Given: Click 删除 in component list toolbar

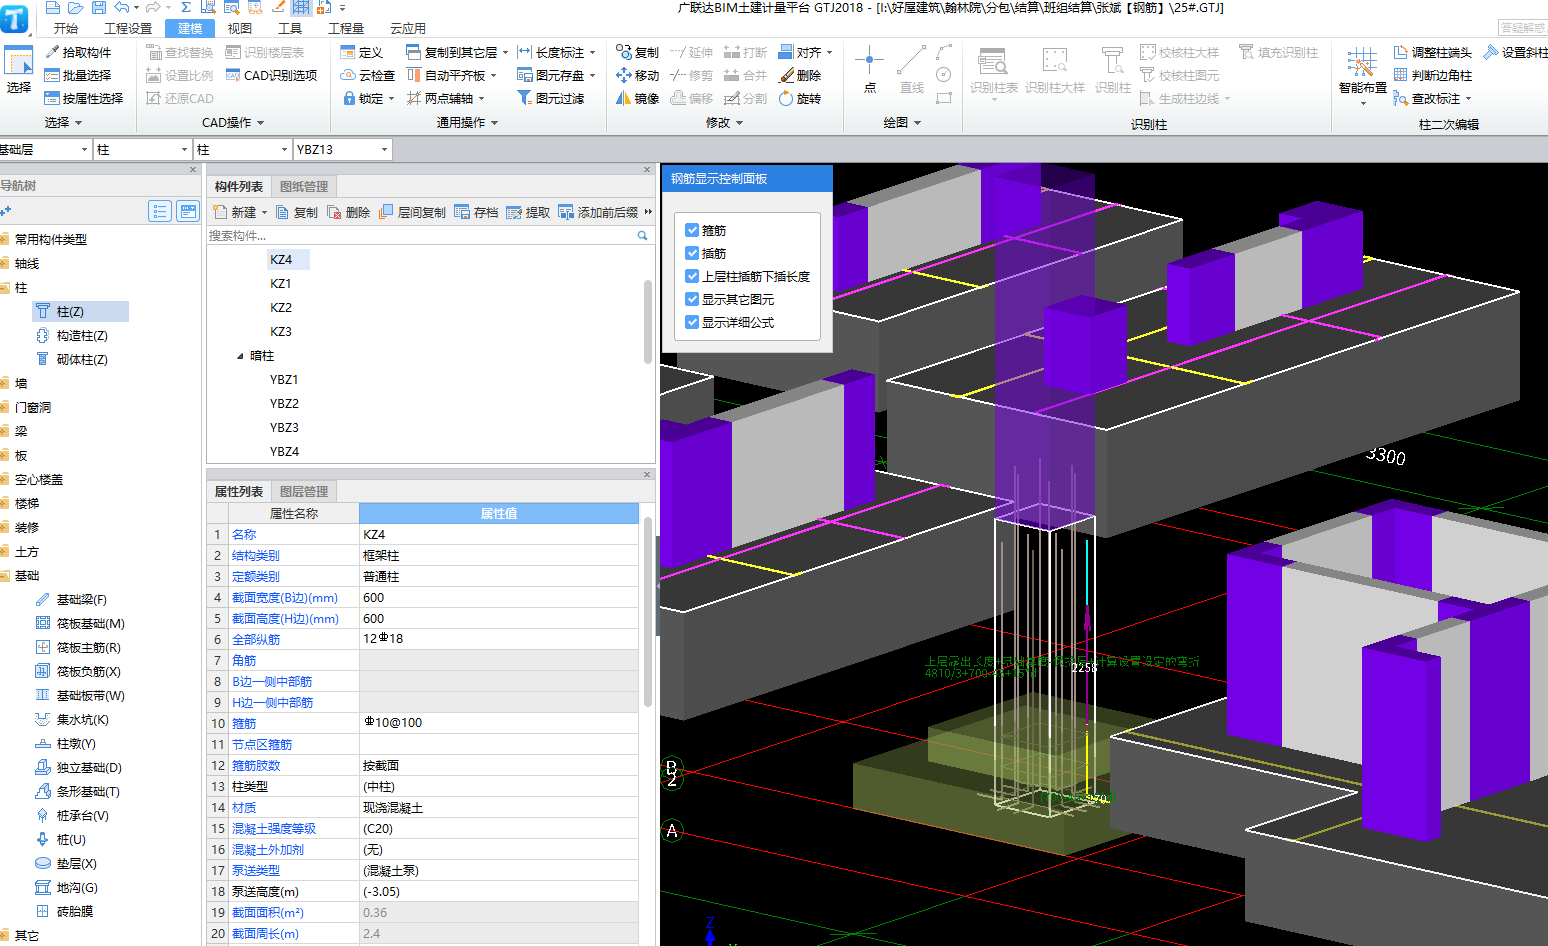Looking at the screenshot, I should (349, 212).
